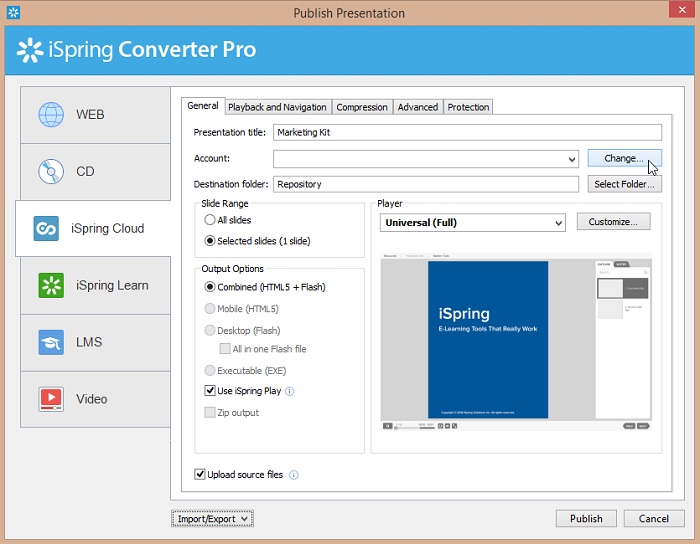This screenshot has width=700, height=544.
Task: Click info icon beside Use iSpring Play
Action: [290, 391]
